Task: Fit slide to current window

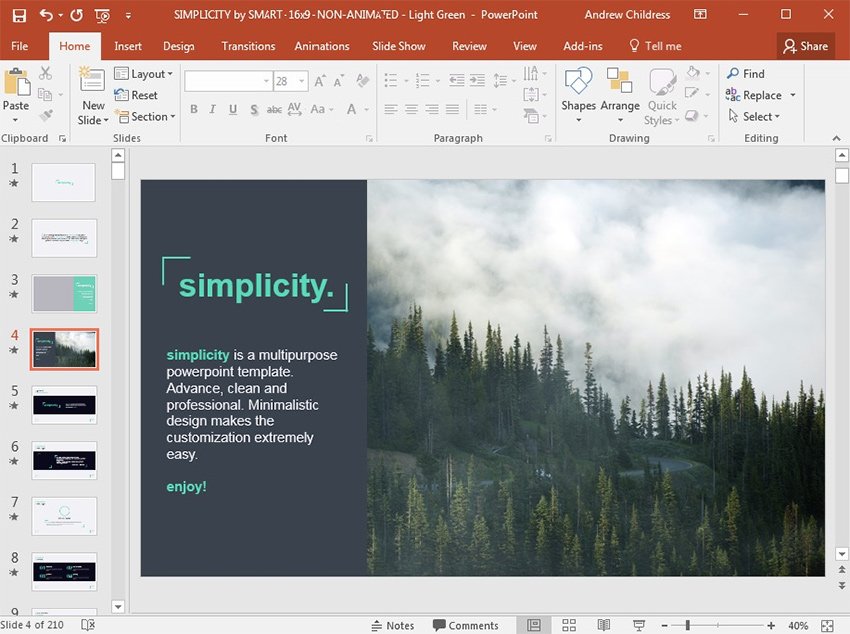Action: coord(827,625)
